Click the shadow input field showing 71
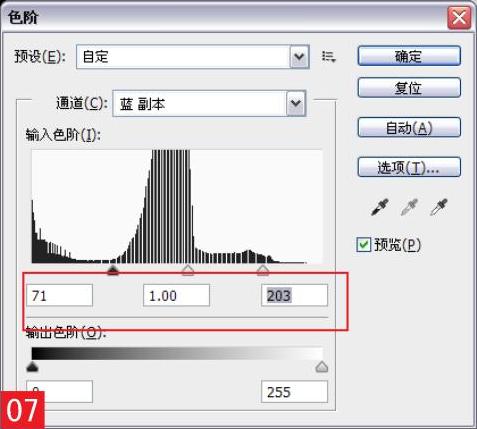Screen dimensions: 477x429 click(x=59, y=295)
